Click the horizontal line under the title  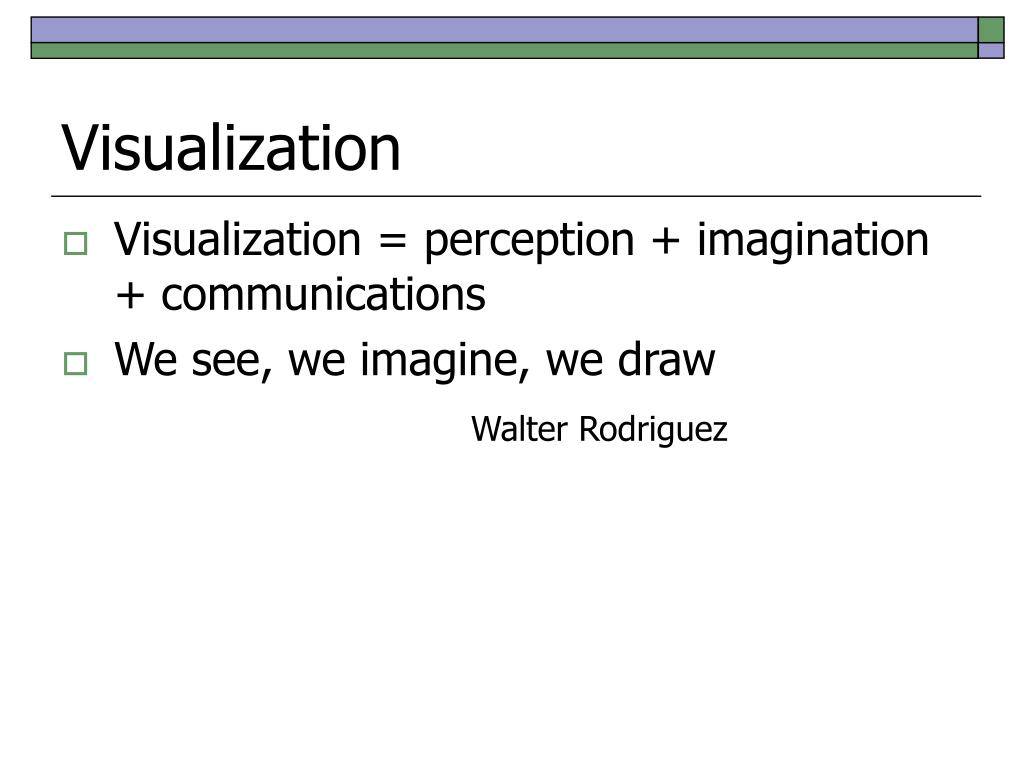516,196
